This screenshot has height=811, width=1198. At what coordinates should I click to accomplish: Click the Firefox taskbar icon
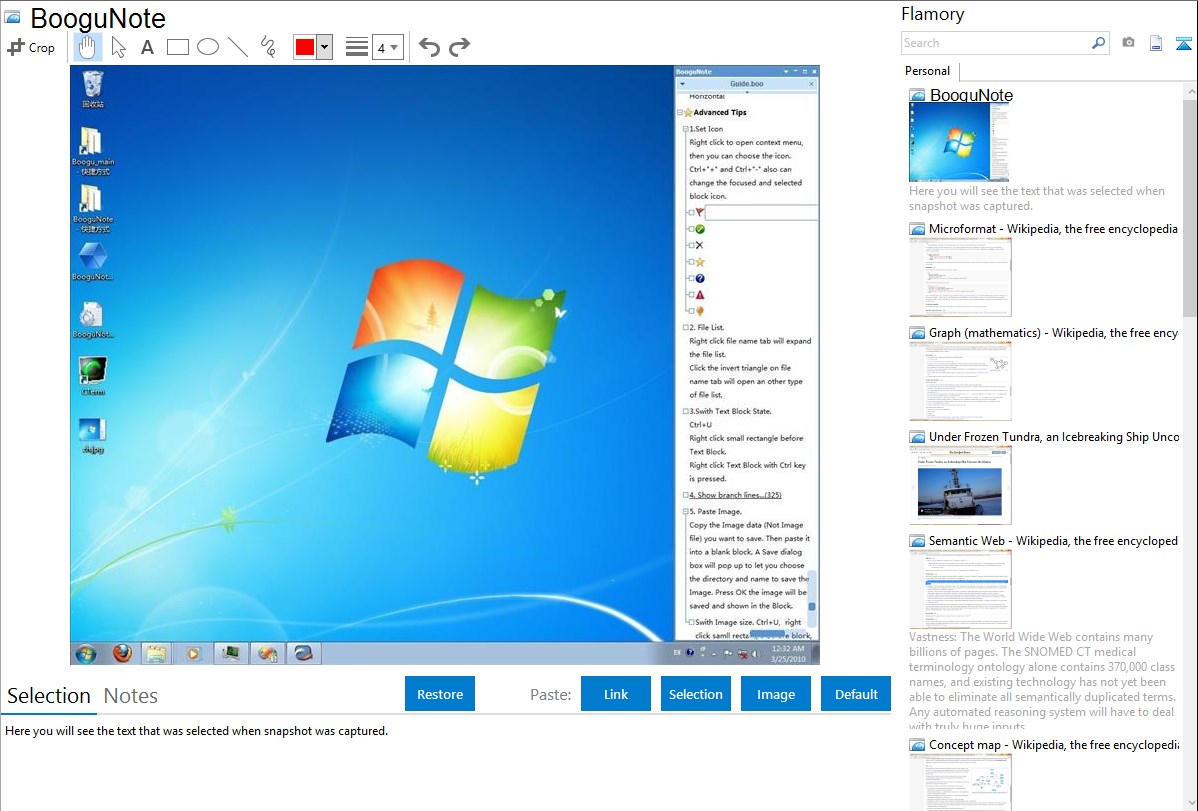coord(122,654)
